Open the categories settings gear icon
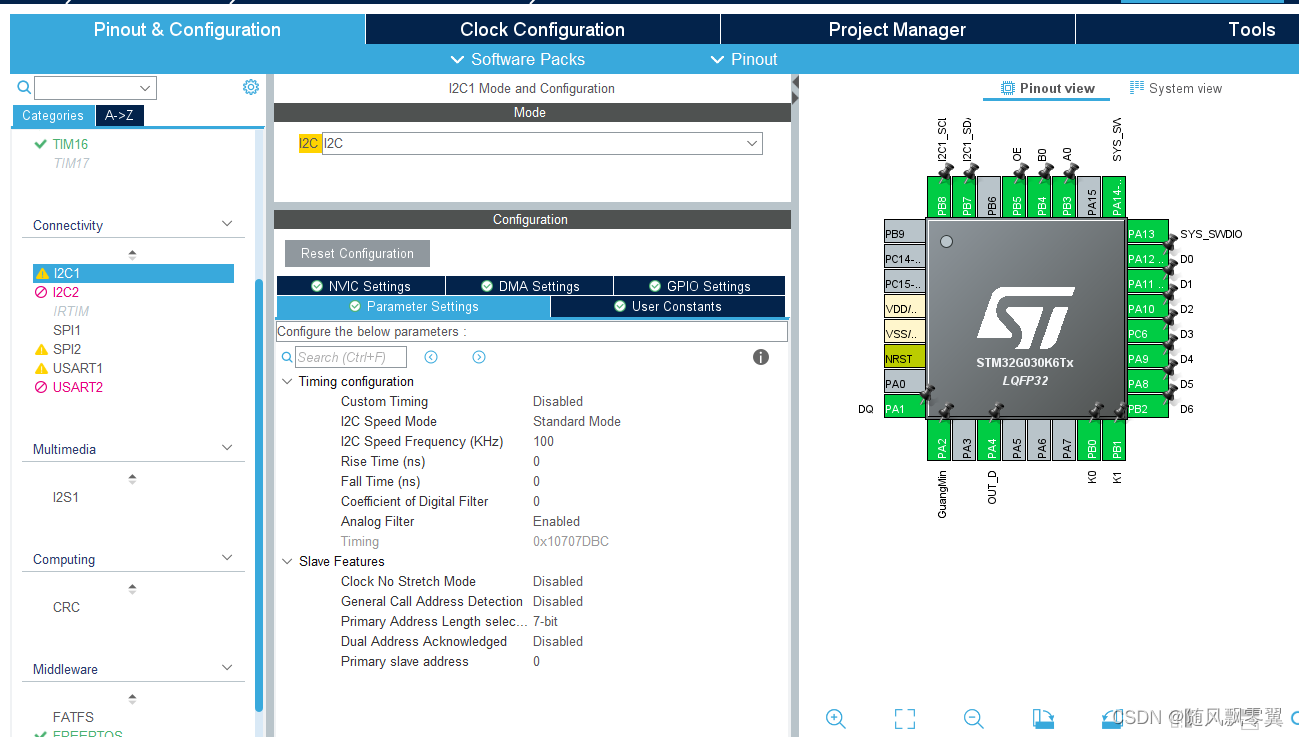The image size is (1299, 737). tap(251, 87)
